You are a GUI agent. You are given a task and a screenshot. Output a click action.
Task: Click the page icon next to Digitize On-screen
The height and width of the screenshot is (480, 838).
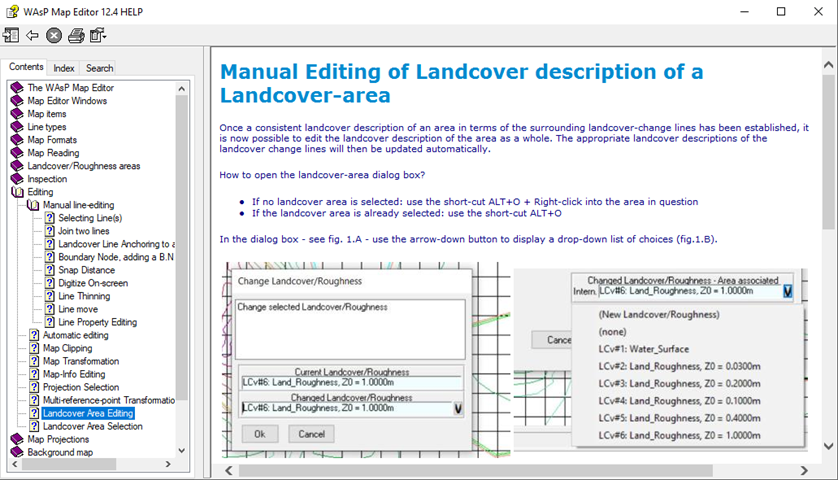click(x=50, y=283)
